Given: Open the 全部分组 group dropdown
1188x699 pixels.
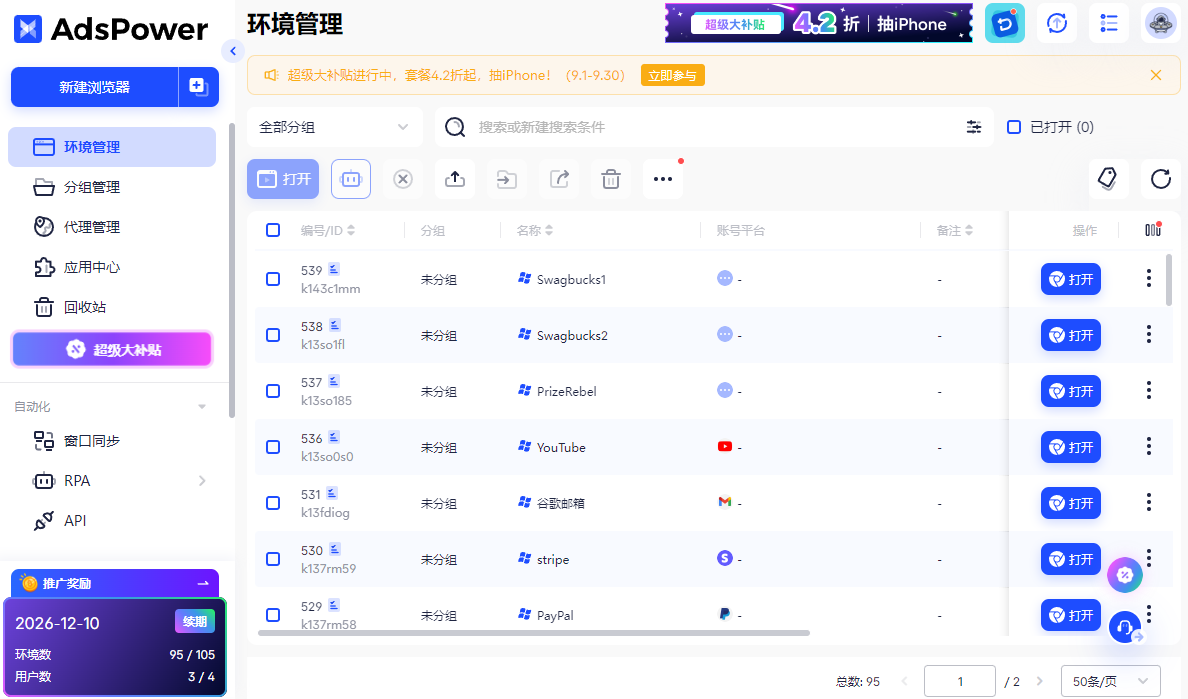Looking at the screenshot, I should tap(335, 127).
